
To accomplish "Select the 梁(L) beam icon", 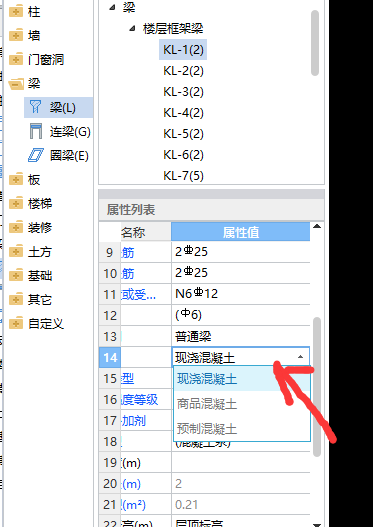I will pos(35,108).
